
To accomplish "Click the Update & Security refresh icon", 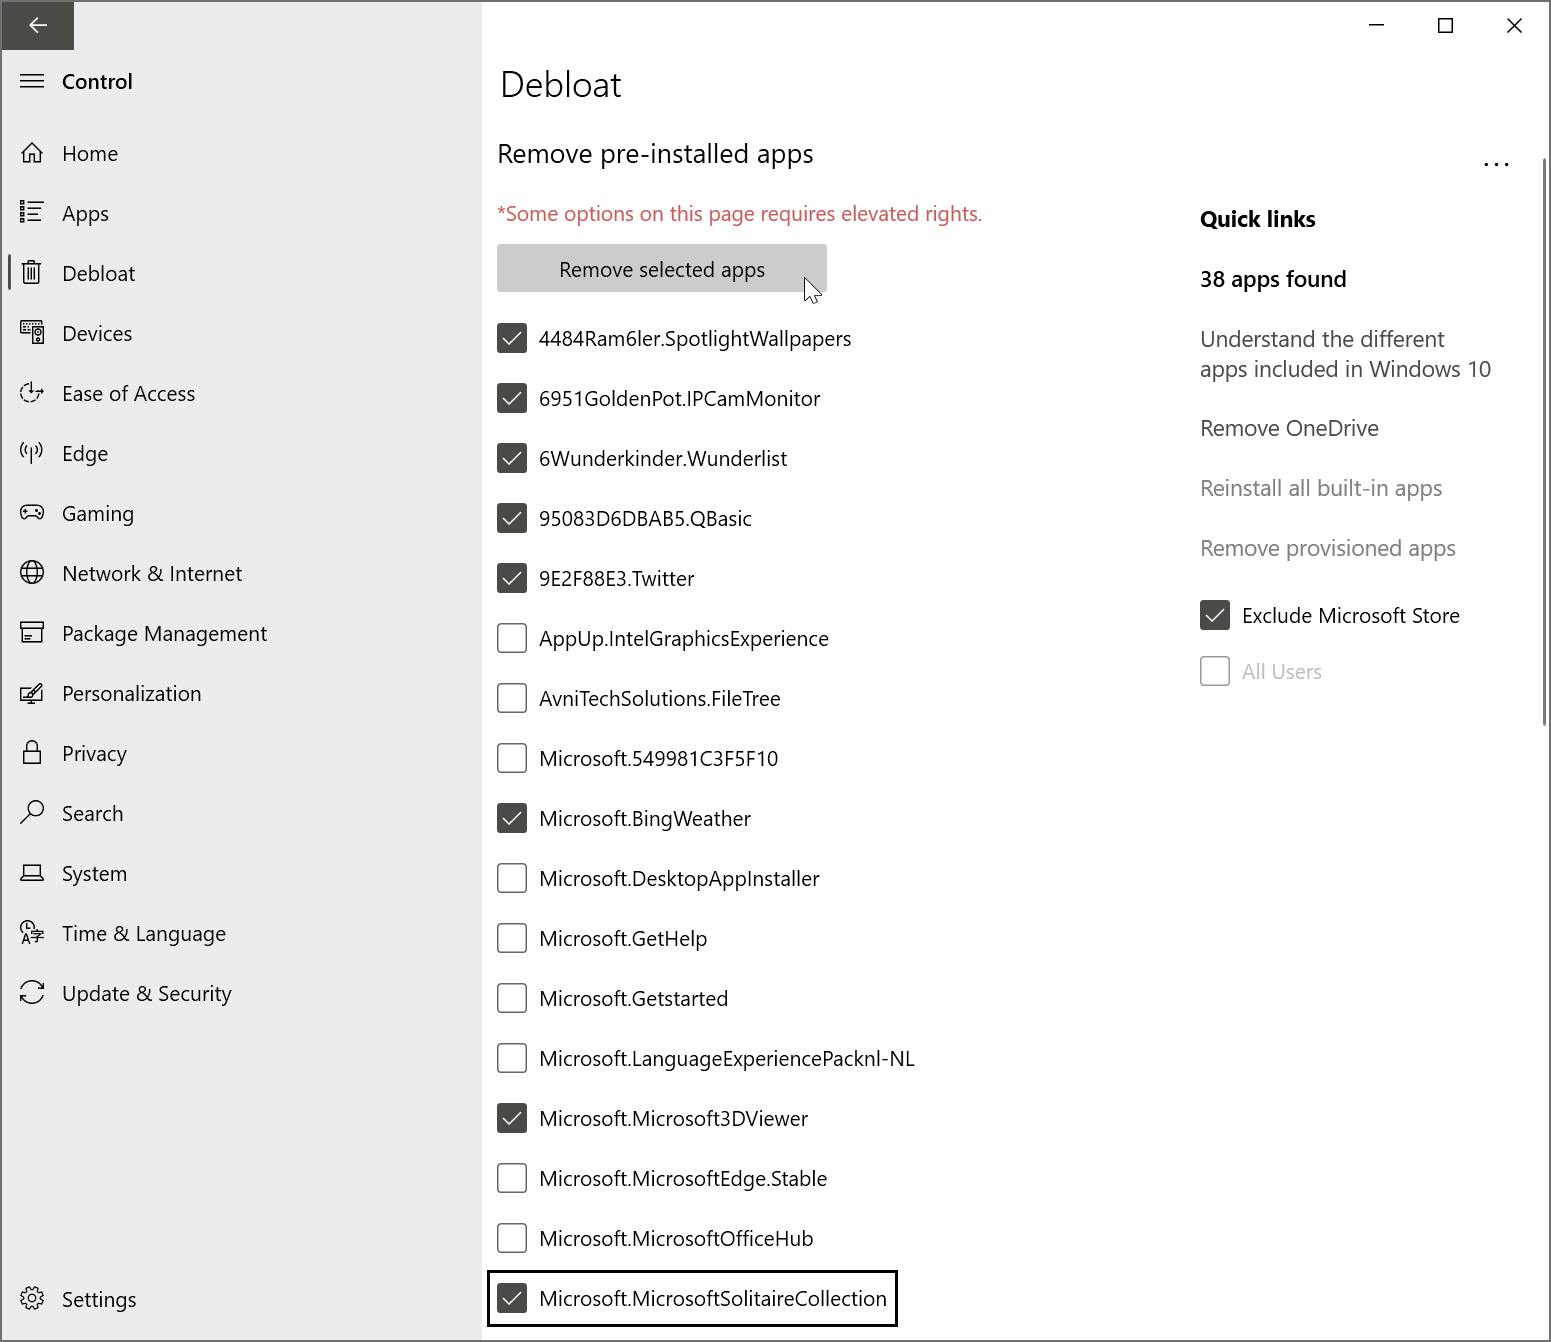I will (32, 993).
